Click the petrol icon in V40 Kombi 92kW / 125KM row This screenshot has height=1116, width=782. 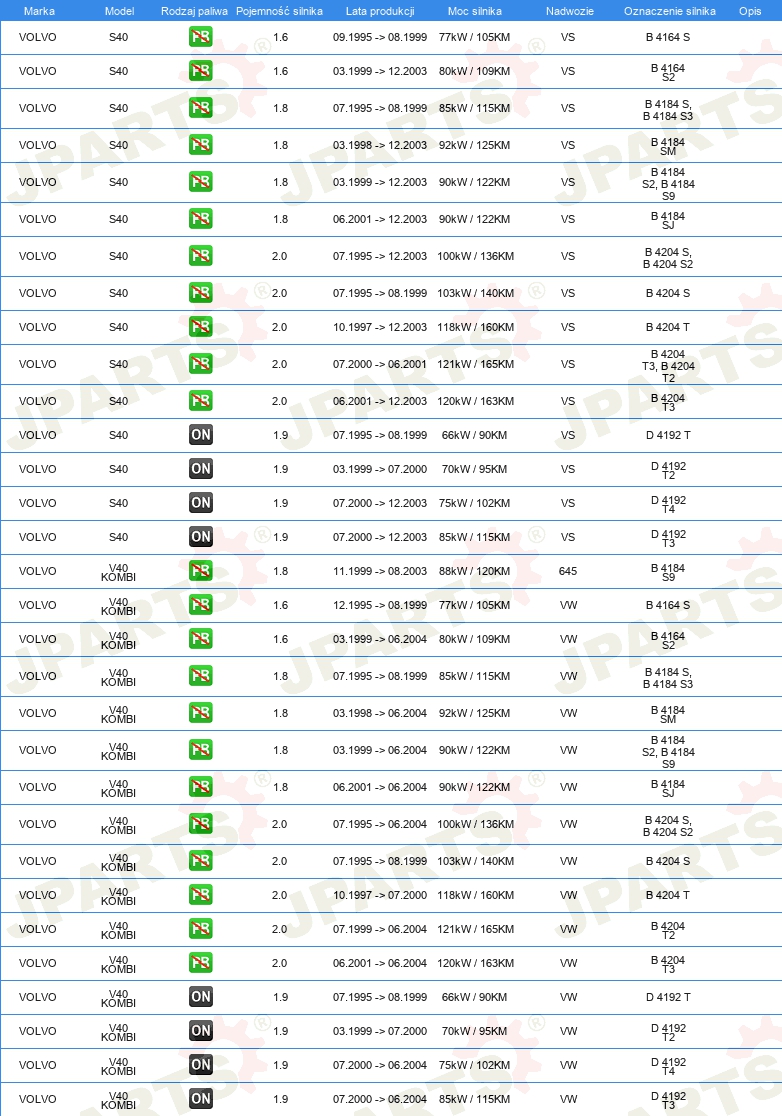pos(201,712)
